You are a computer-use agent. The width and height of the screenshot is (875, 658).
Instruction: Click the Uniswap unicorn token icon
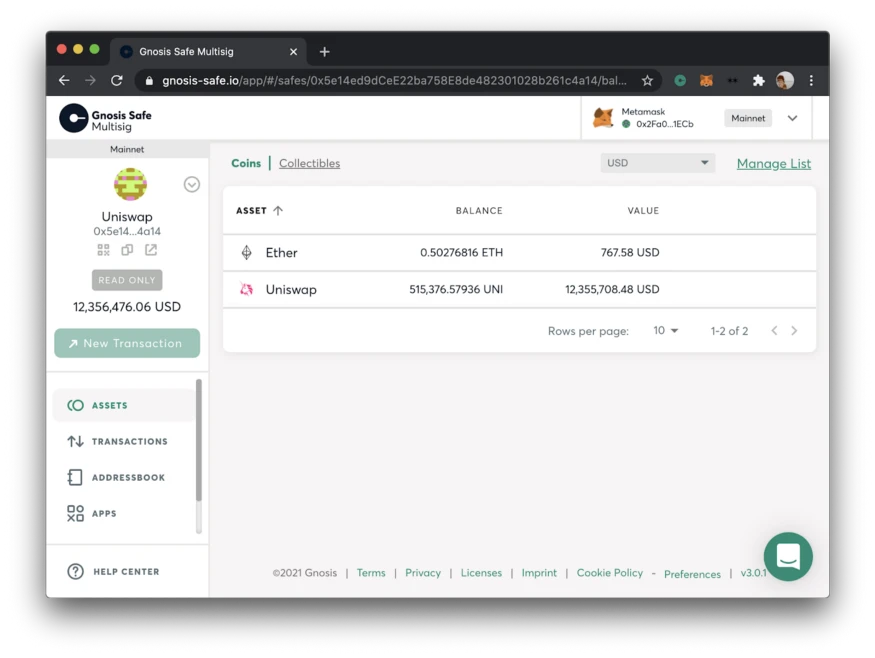coord(246,289)
